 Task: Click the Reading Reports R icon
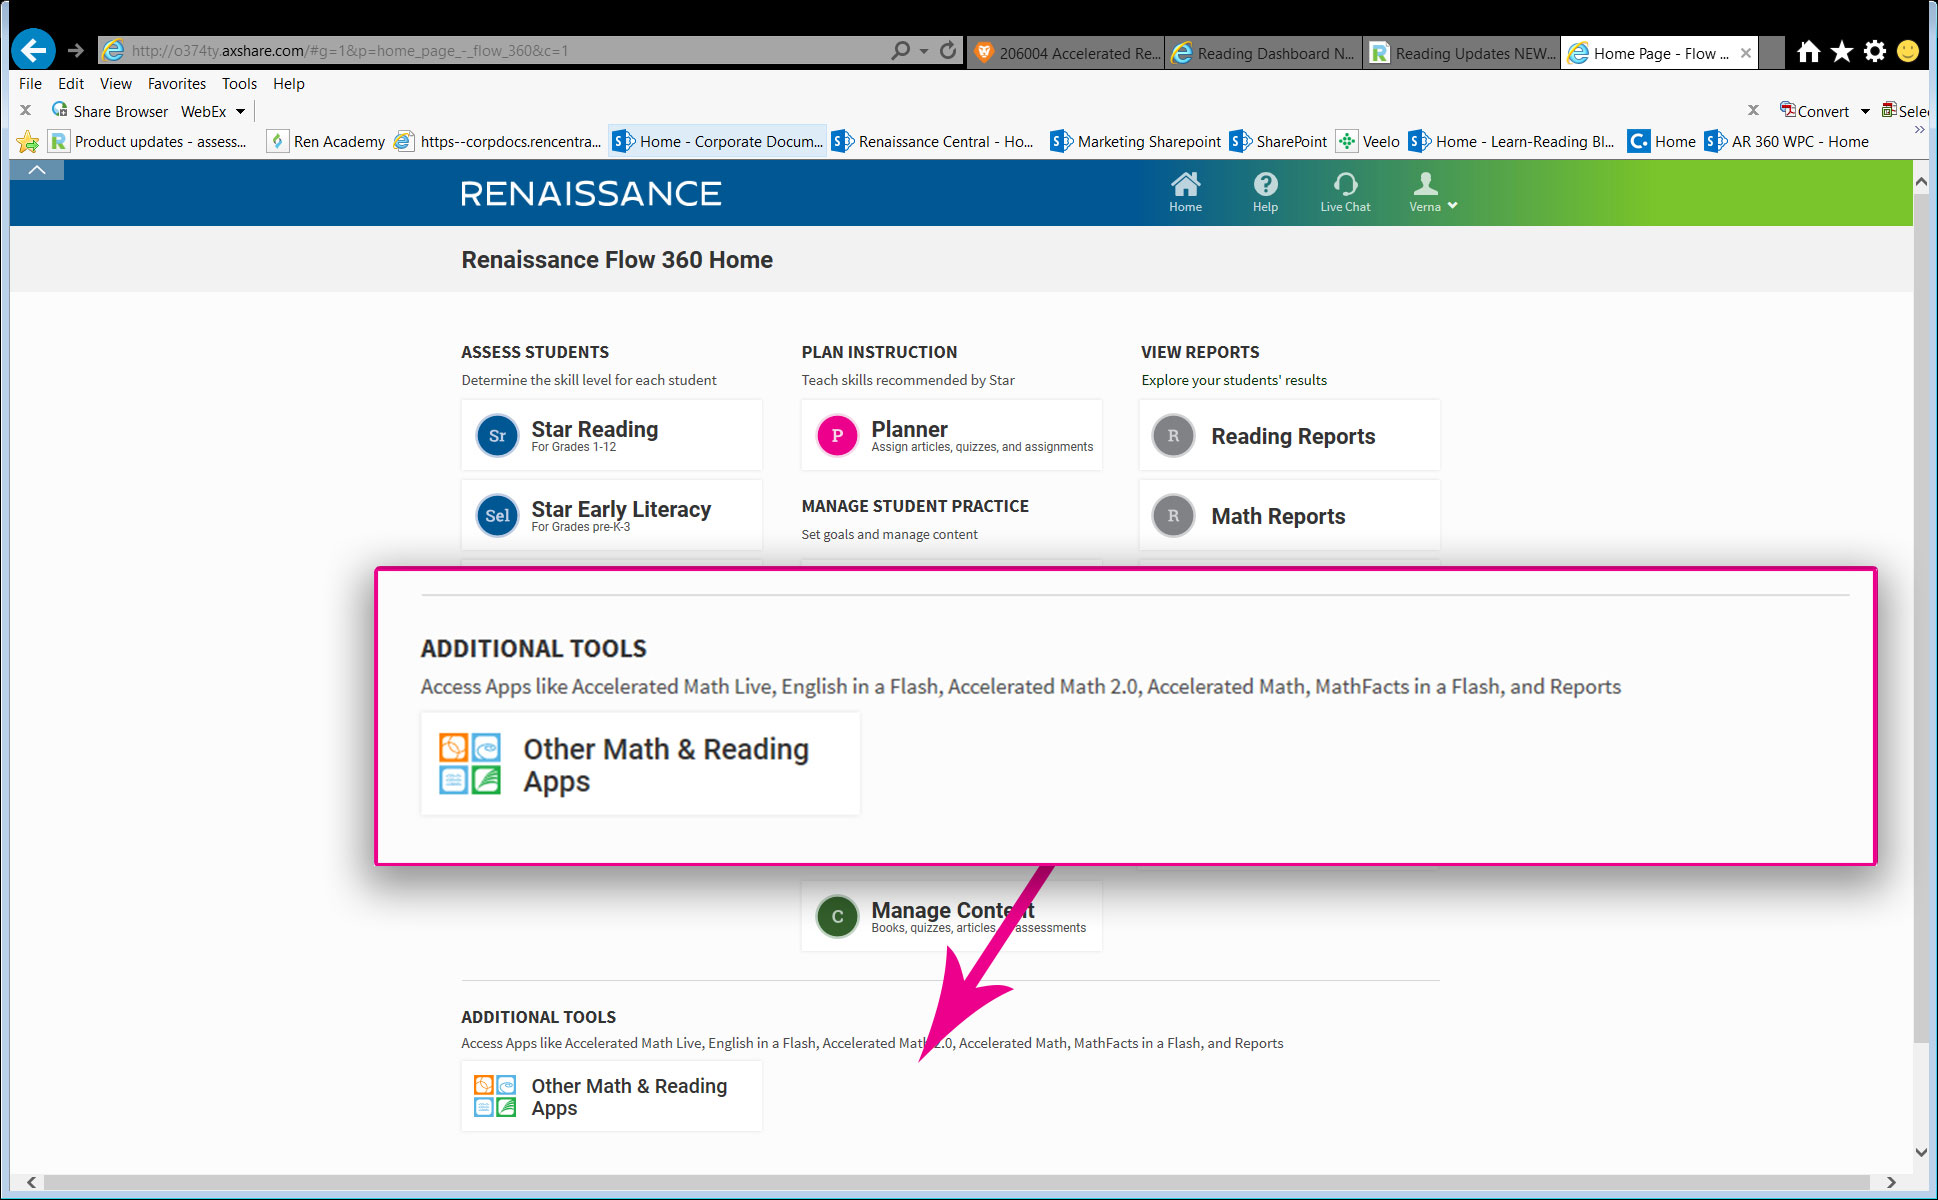coord(1173,436)
